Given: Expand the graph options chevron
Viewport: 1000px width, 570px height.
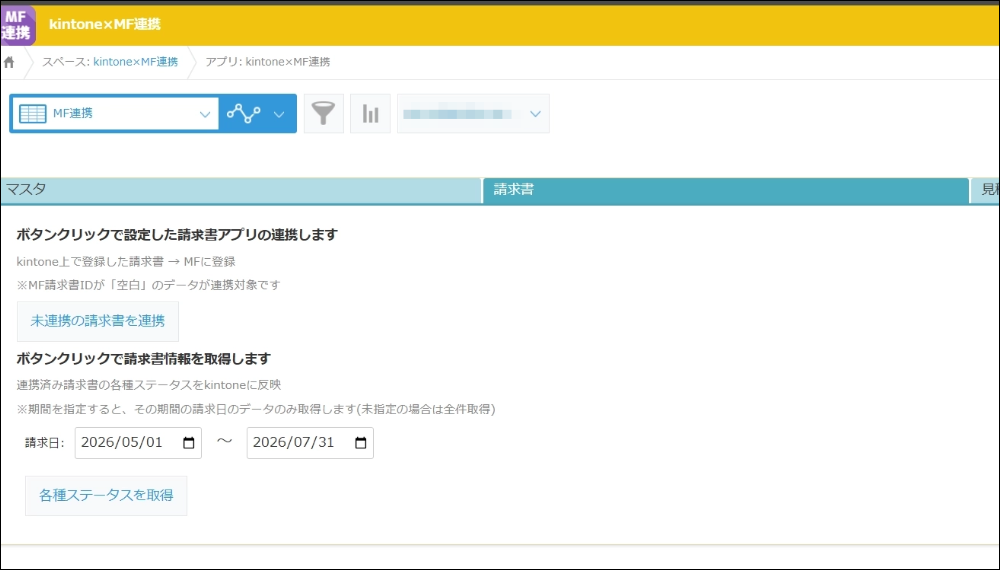Looking at the screenshot, I should [x=279, y=114].
